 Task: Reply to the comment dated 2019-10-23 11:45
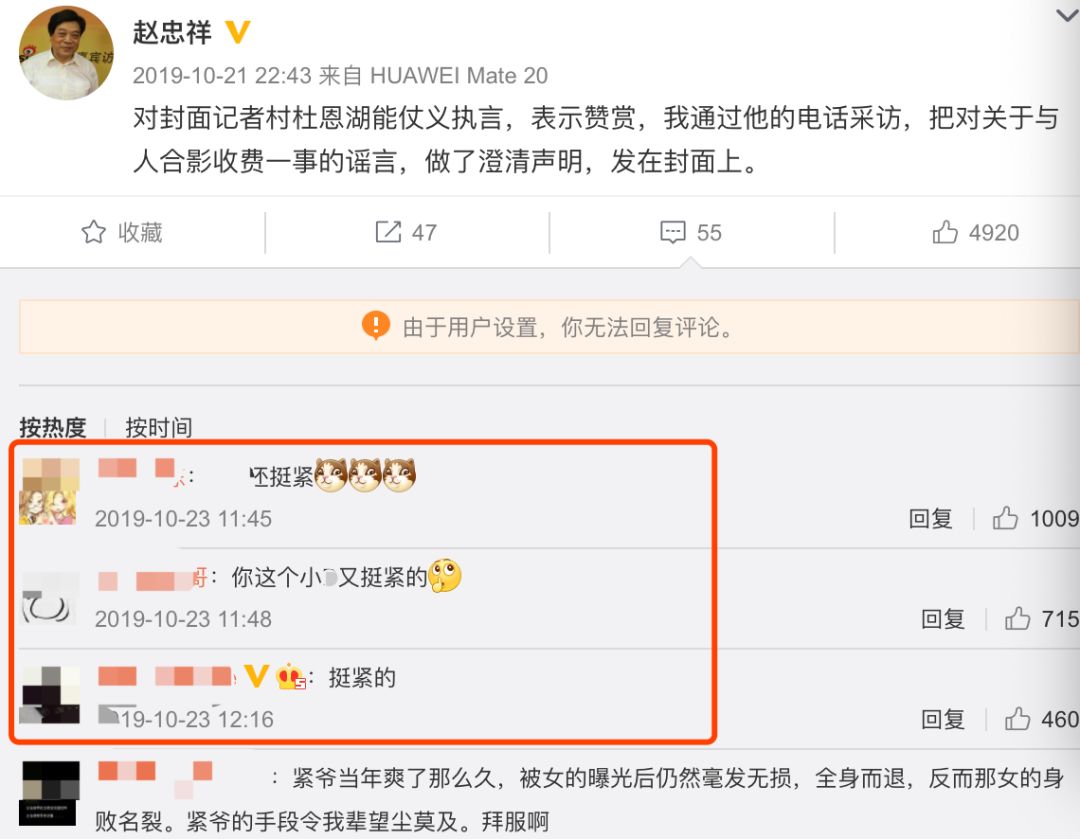(931, 518)
